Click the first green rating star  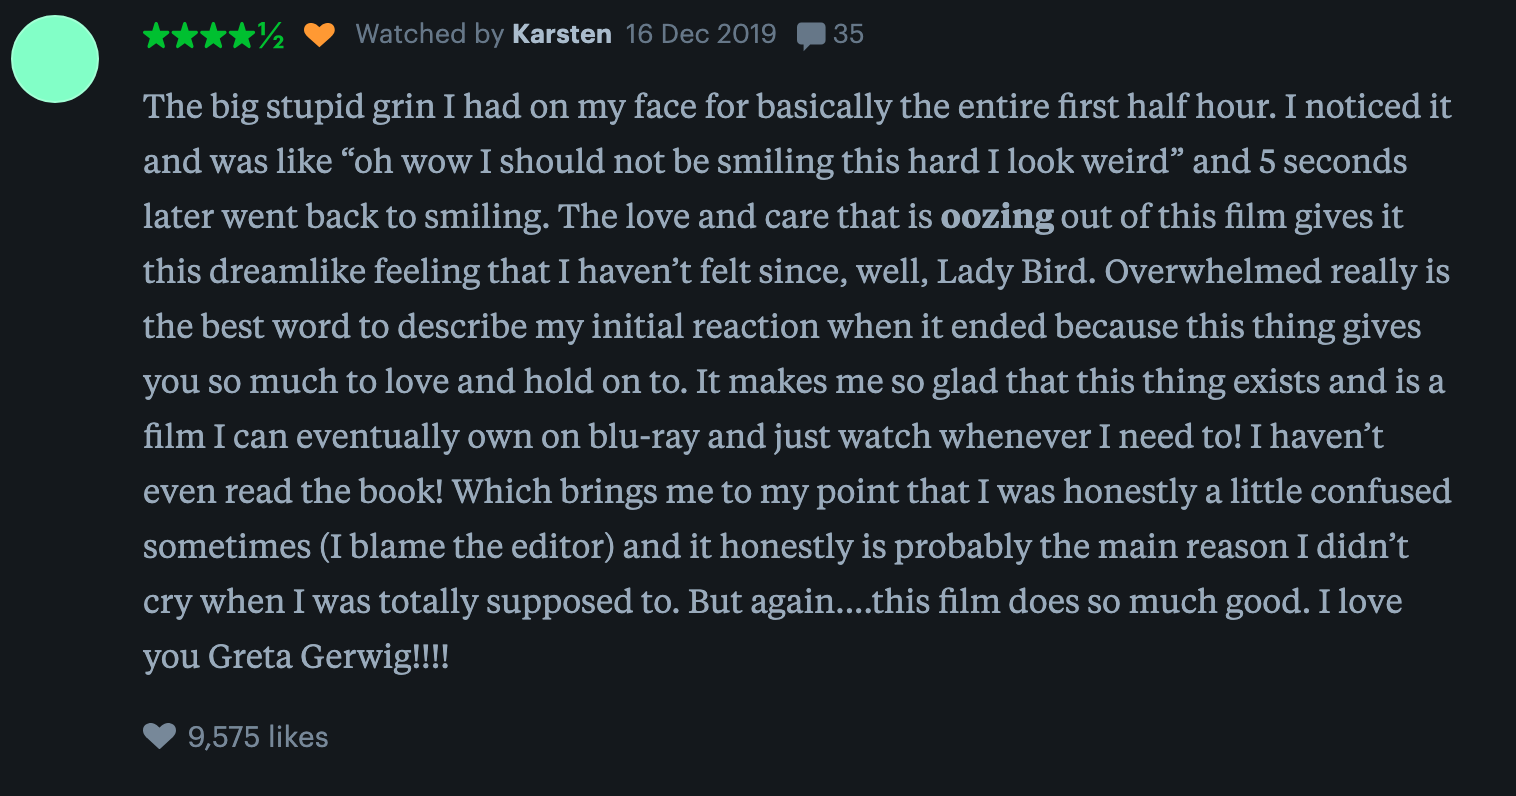click(157, 36)
